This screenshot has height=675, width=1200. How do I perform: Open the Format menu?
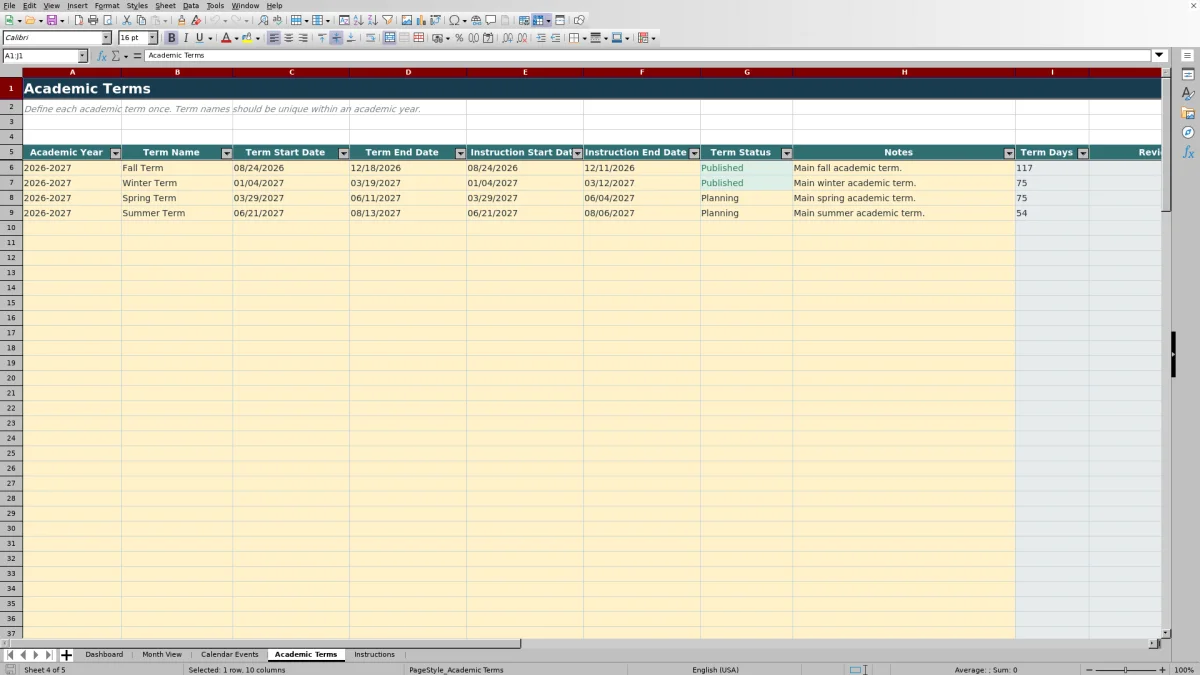coord(107,5)
